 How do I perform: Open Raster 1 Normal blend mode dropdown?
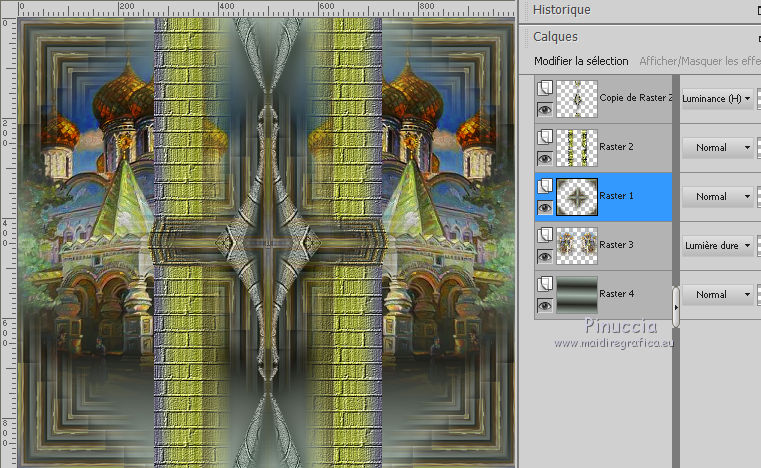(717, 197)
